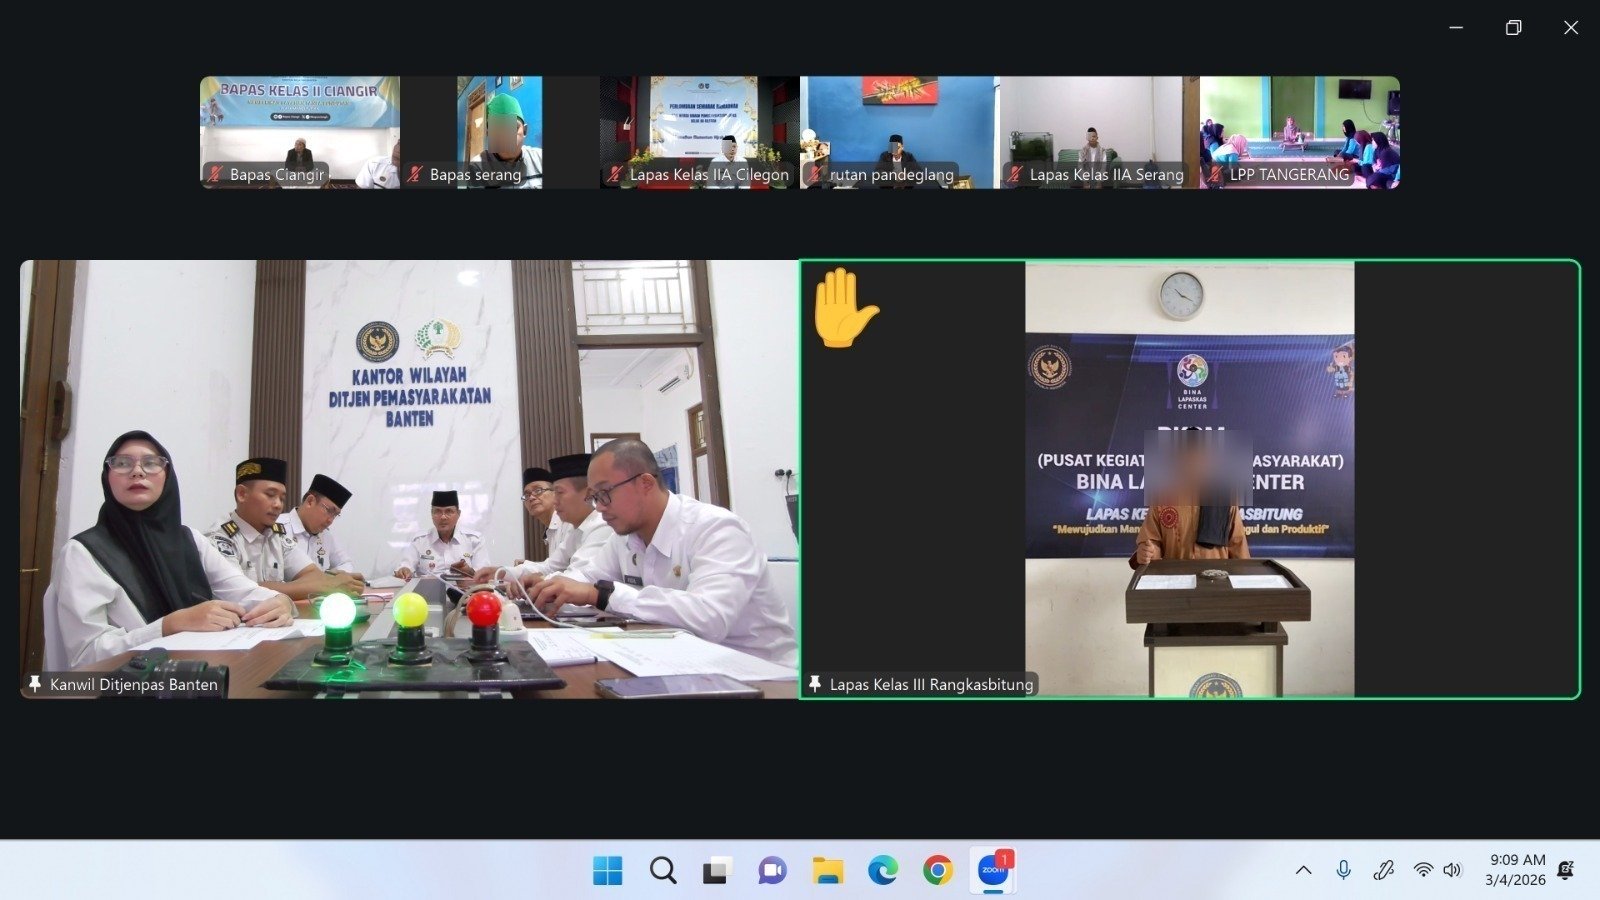Click the pin icon on Lapas Kelas III Rangkasbitung
Viewport: 1600px width, 900px height.
(815, 684)
